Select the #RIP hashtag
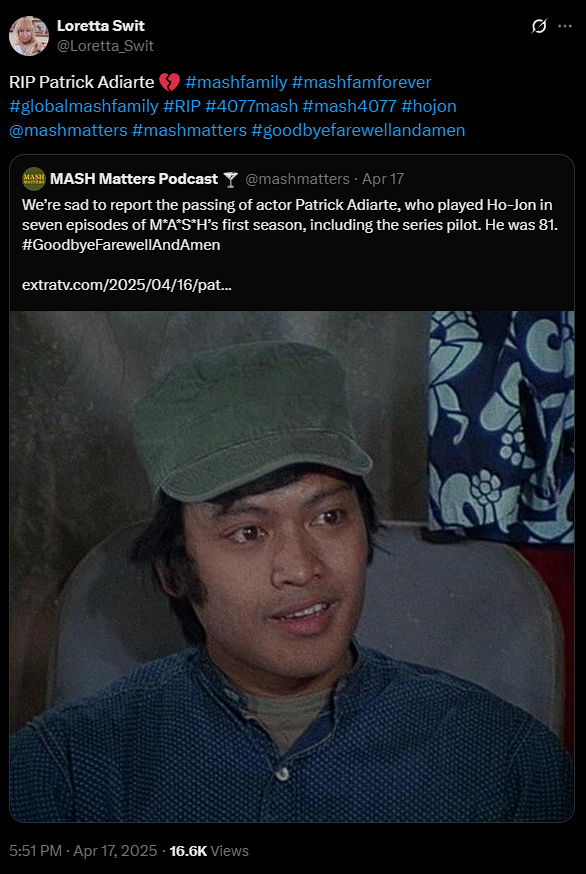The image size is (586, 874). pyautogui.click(x=182, y=106)
